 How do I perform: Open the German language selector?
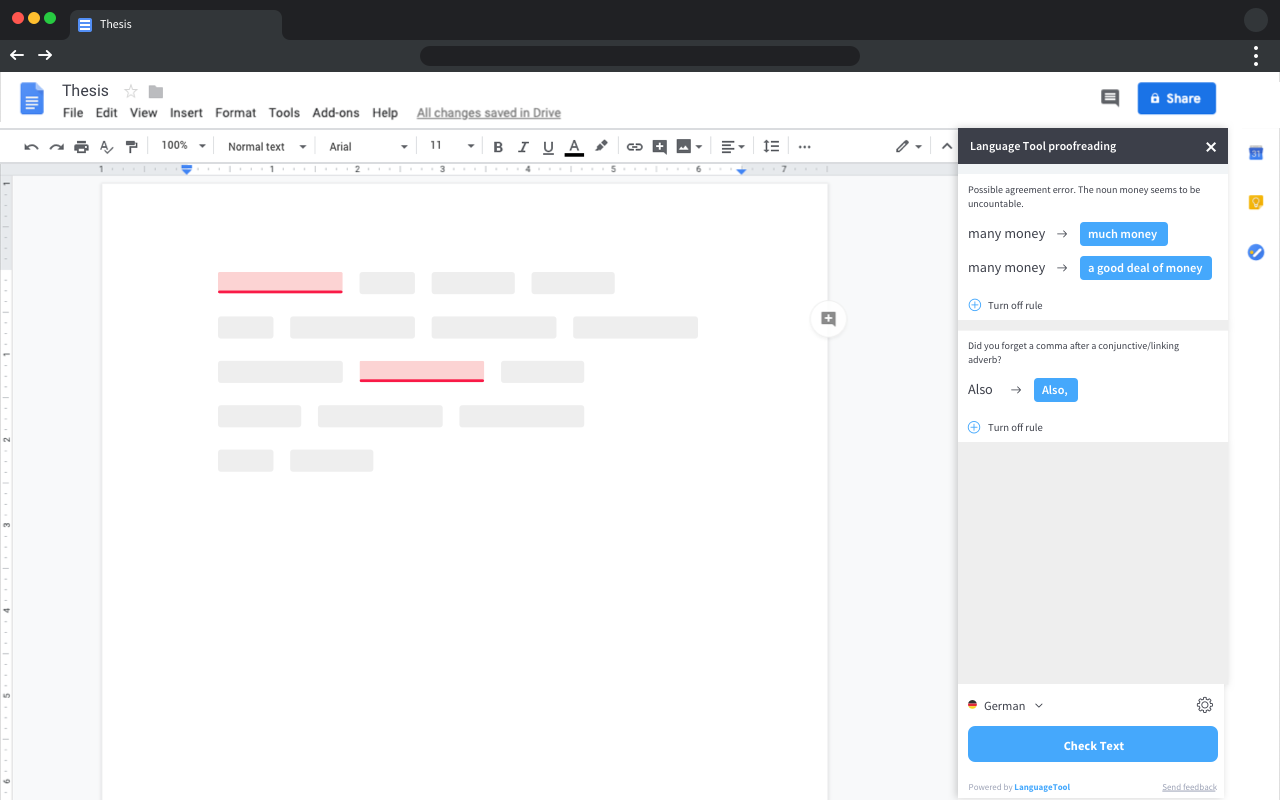[x=1006, y=706]
